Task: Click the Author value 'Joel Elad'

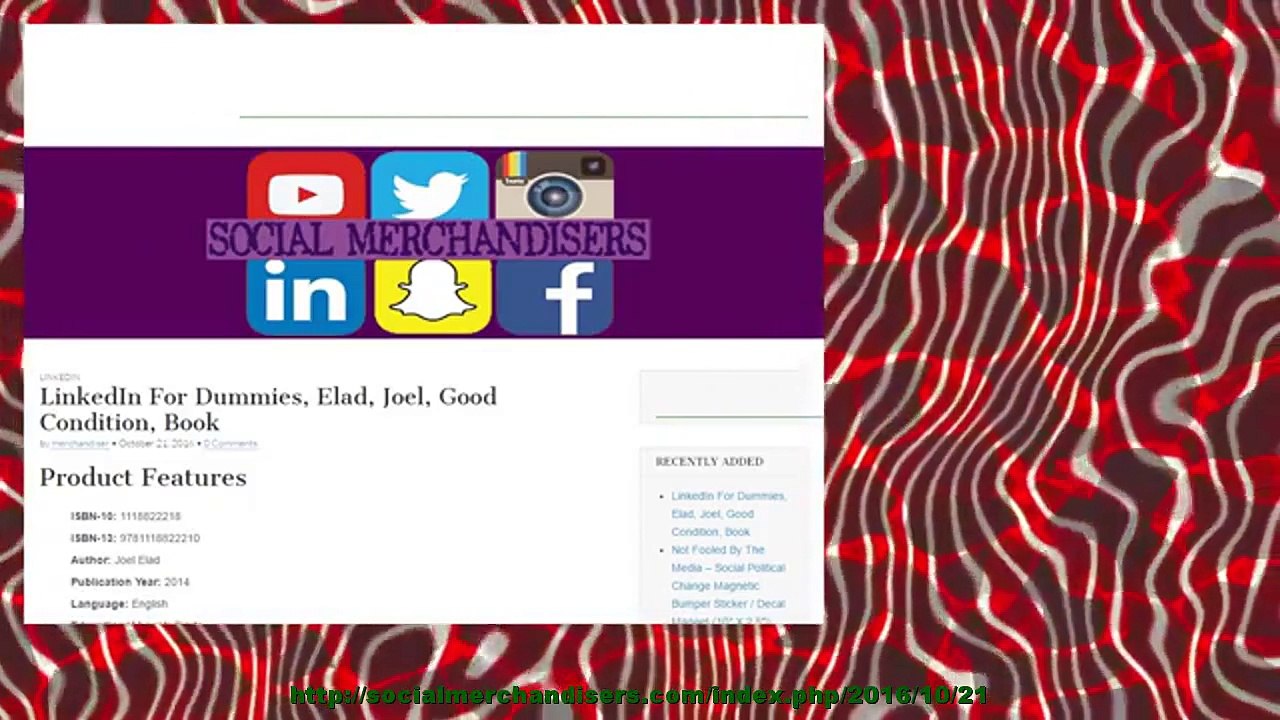Action: click(137, 560)
